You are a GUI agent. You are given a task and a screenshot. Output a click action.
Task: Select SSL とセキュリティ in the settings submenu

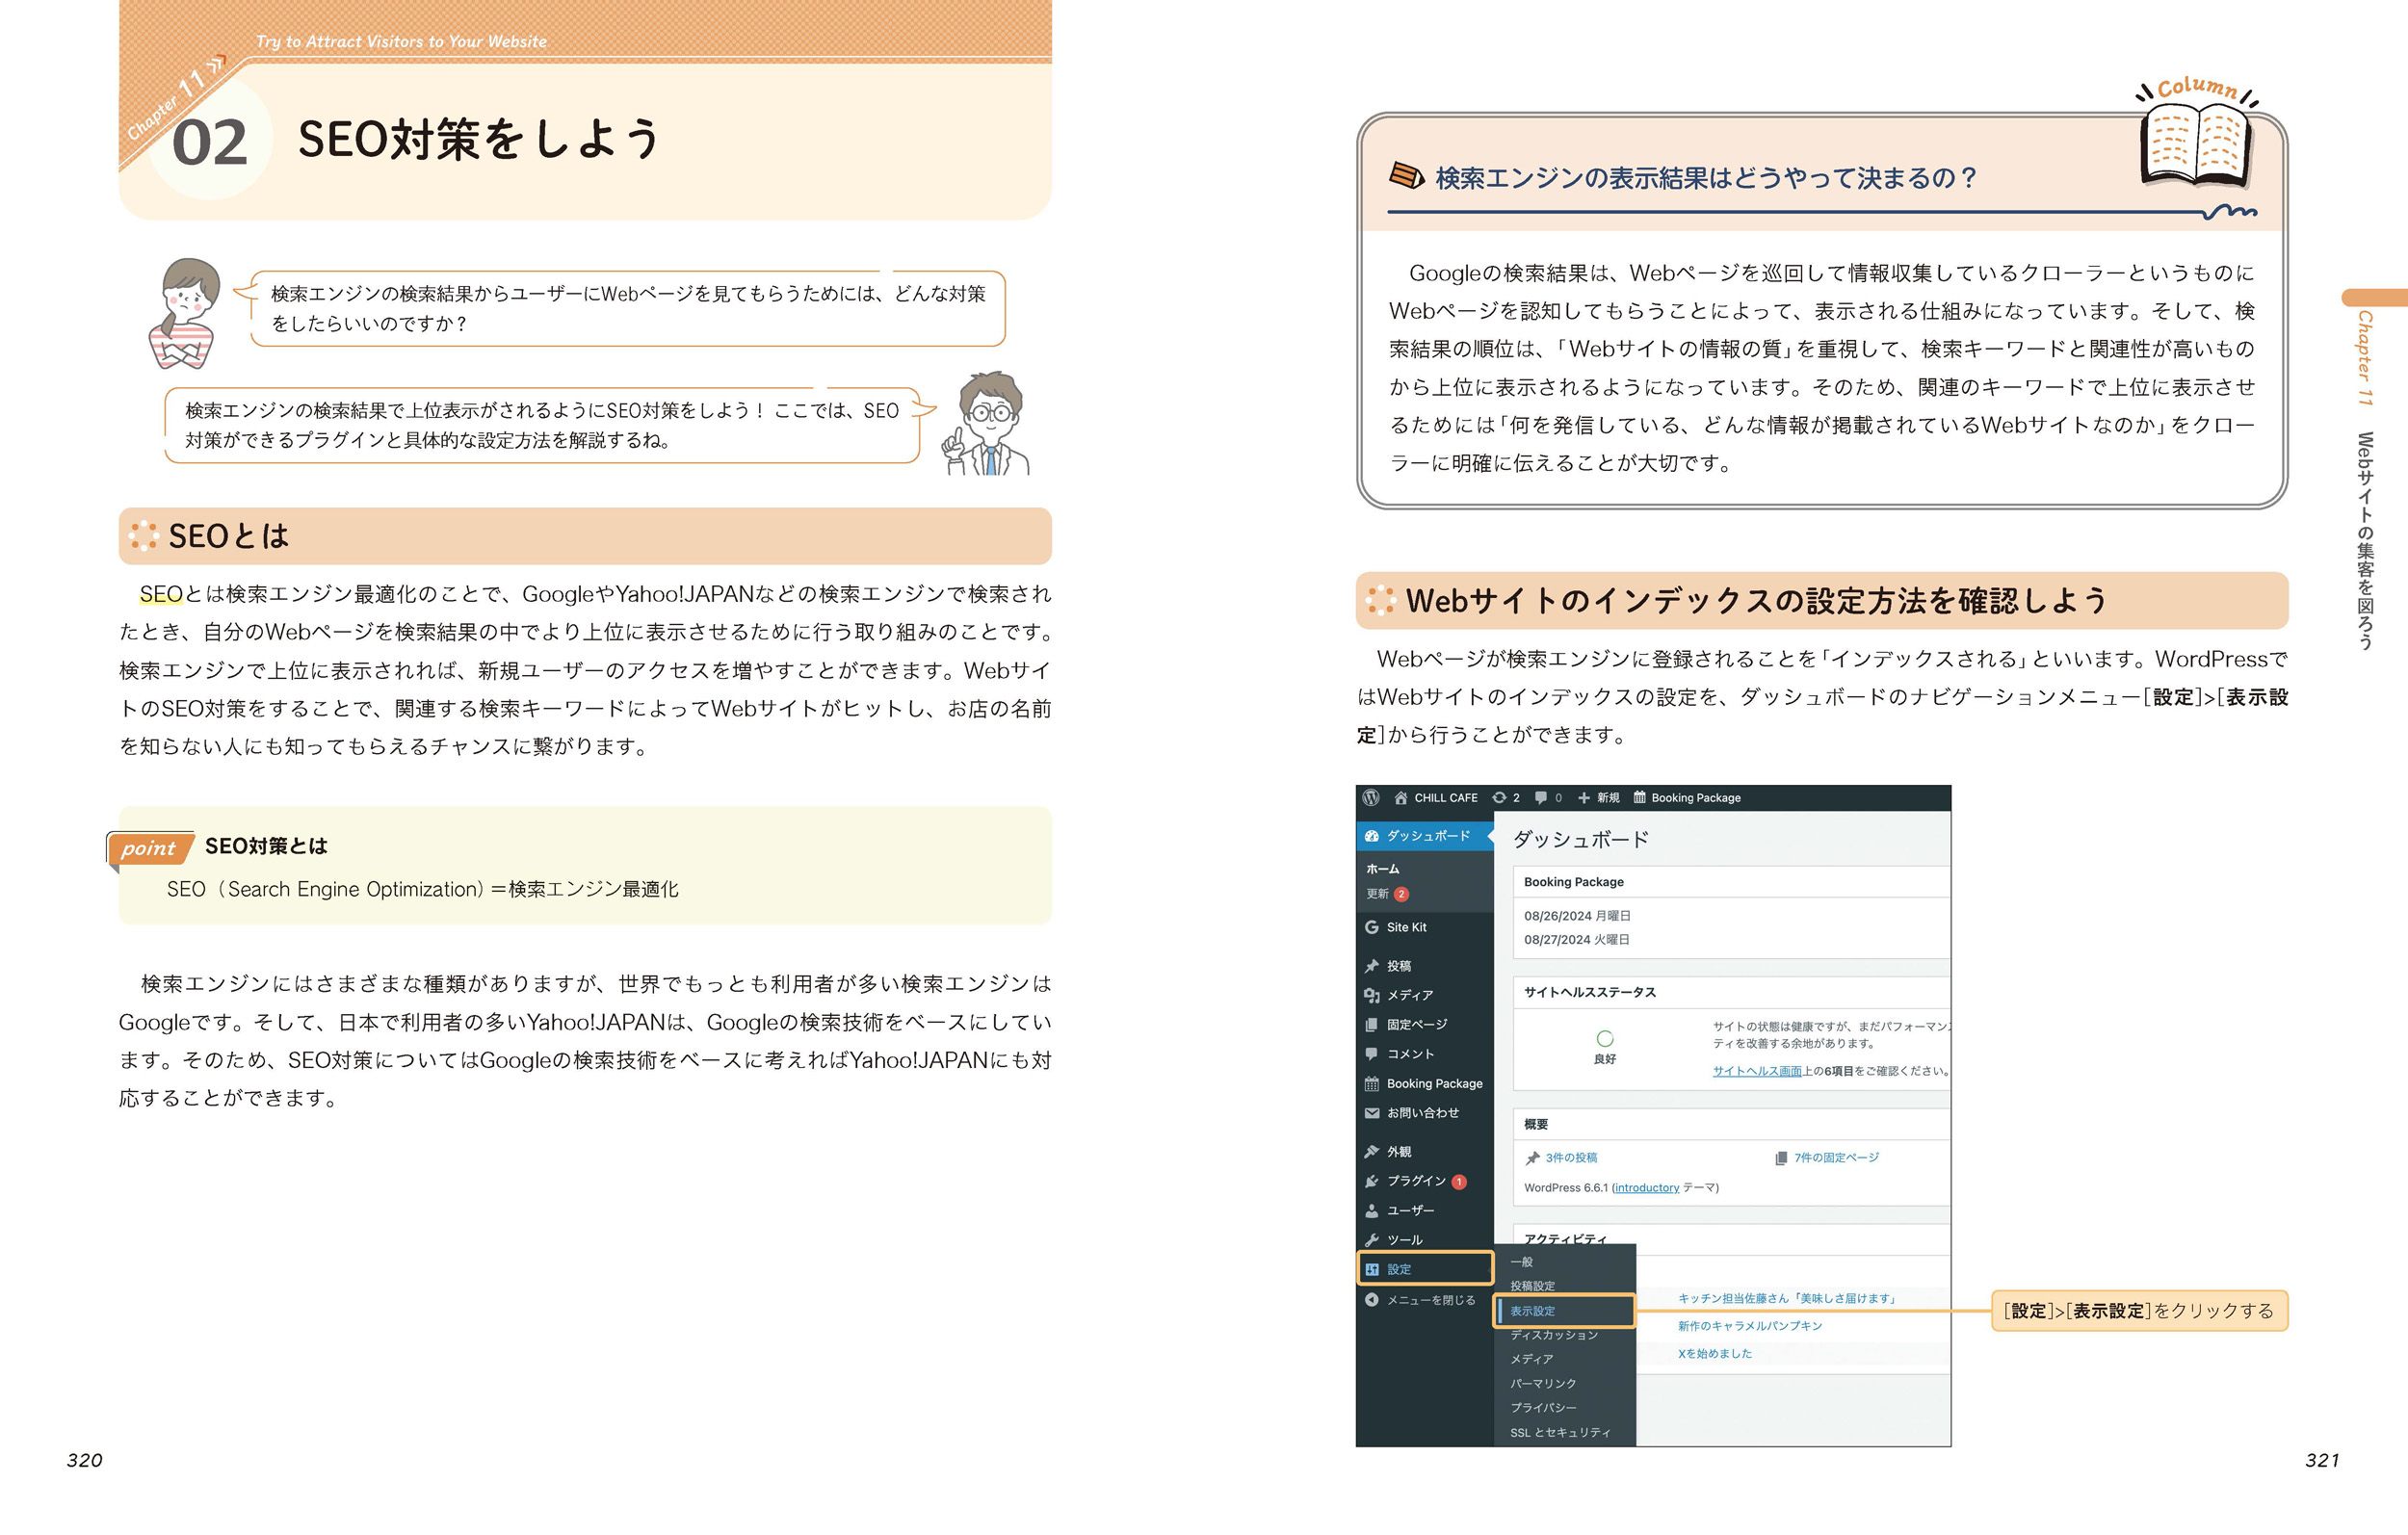tap(1560, 1432)
